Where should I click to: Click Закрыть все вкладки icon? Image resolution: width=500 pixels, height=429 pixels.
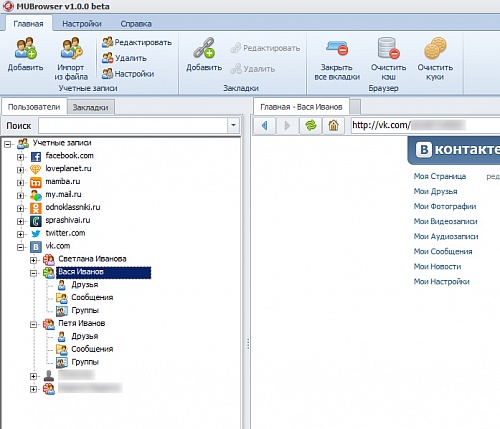pyautogui.click(x=337, y=48)
